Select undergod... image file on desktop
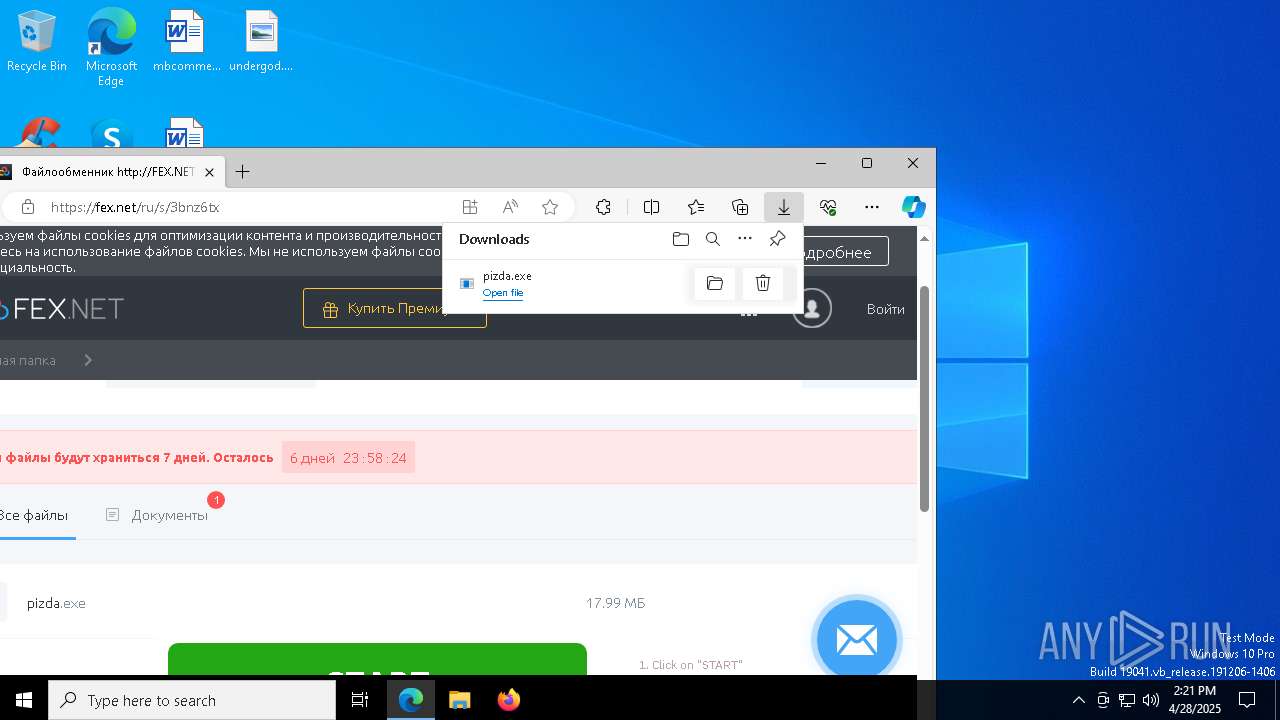Viewport: 1280px width, 720px height. [x=261, y=42]
